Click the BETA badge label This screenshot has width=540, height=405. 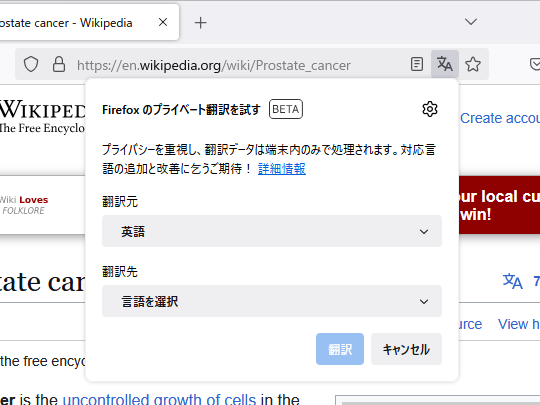[x=286, y=109]
